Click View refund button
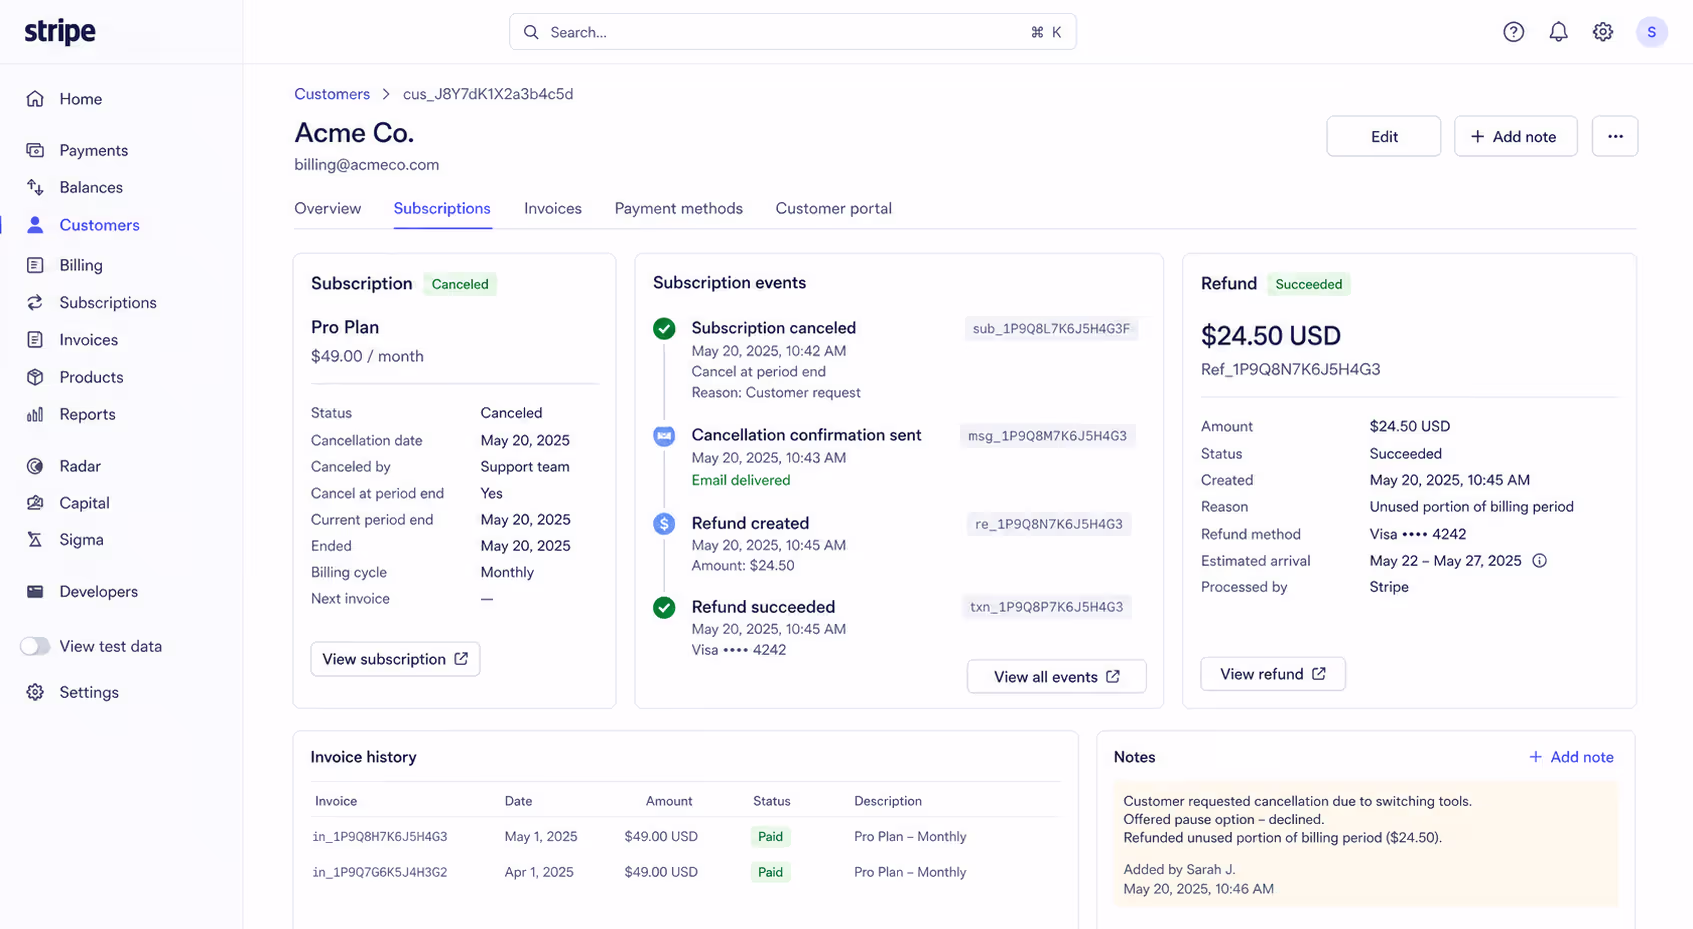 click(x=1272, y=674)
